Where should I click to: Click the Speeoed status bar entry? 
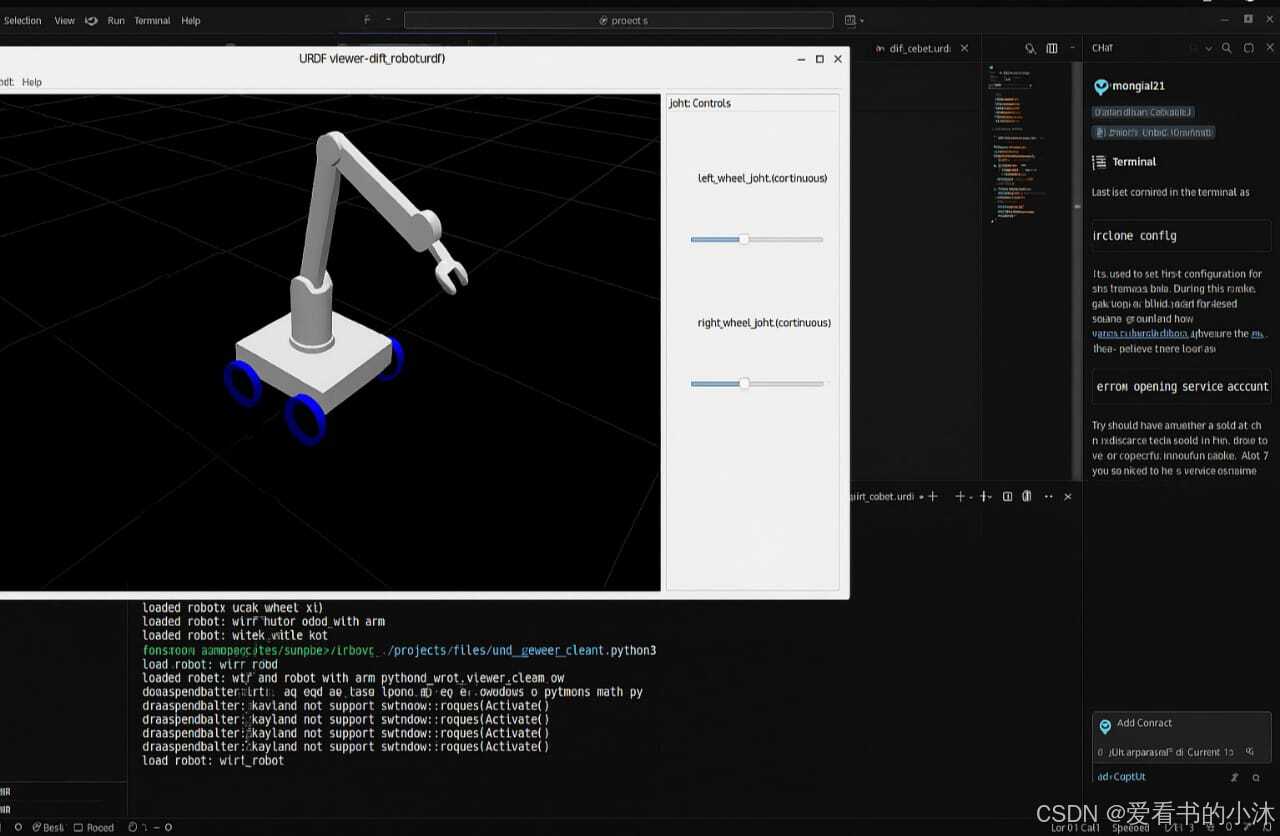coord(1130,827)
